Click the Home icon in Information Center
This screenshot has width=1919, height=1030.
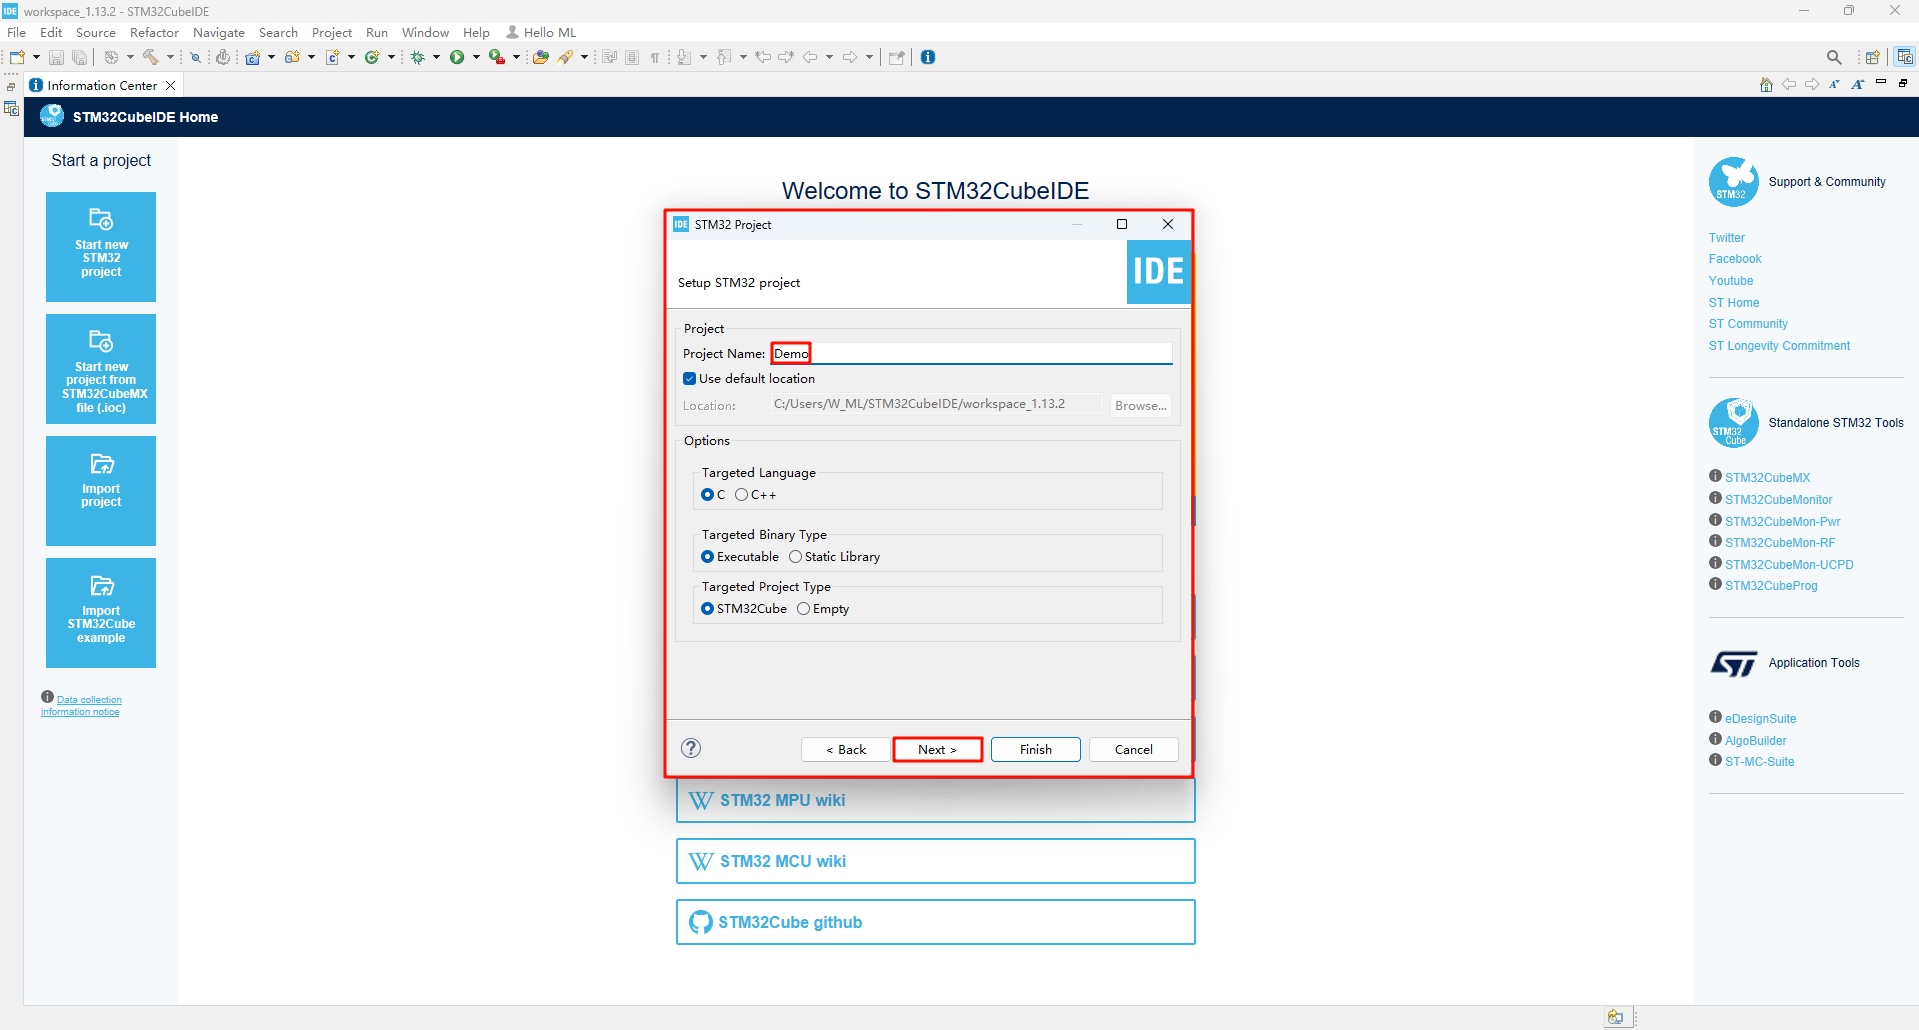1766,84
